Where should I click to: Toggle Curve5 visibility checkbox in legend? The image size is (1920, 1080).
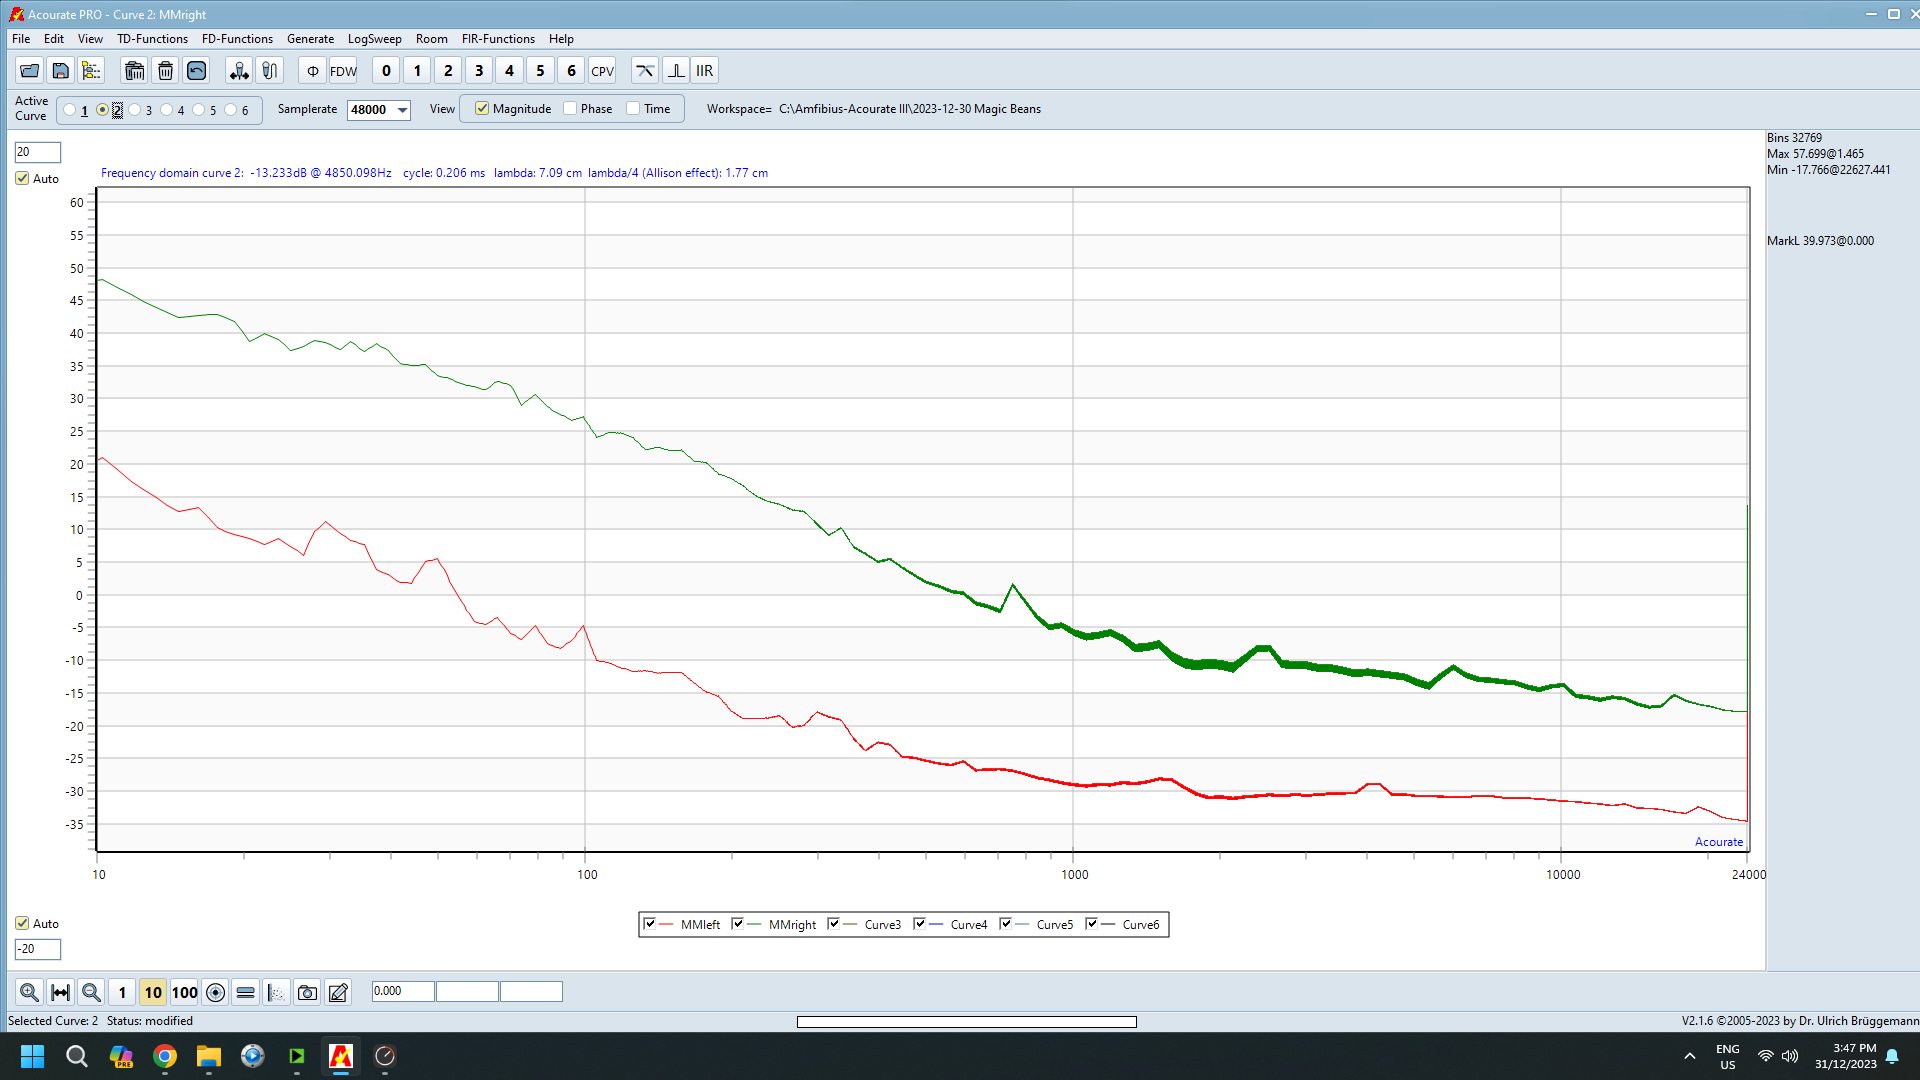tap(1005, 924)
